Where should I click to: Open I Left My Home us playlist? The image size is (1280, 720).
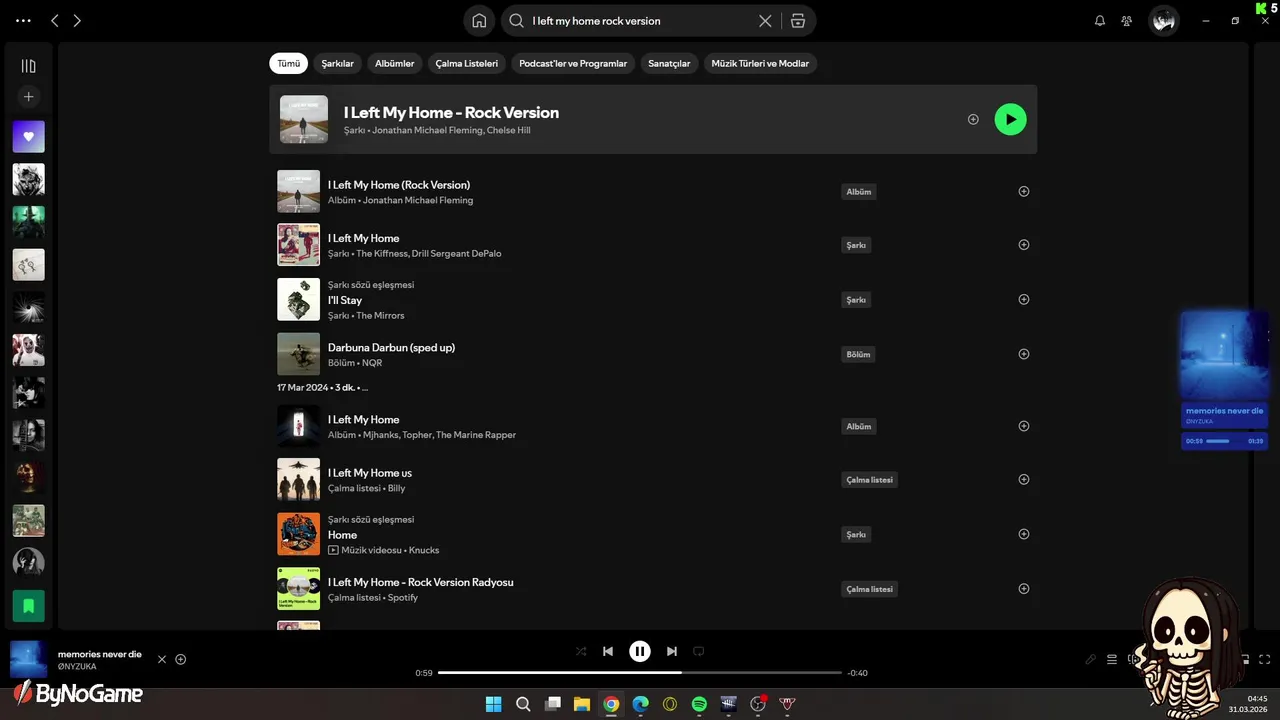(370, 473)
